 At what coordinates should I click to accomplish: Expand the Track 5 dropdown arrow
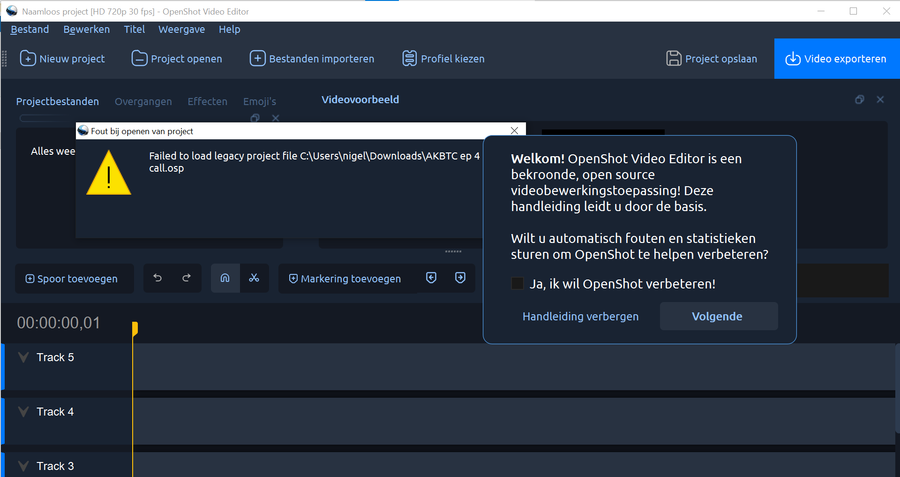pyautogui.click(x=23, y=358)
